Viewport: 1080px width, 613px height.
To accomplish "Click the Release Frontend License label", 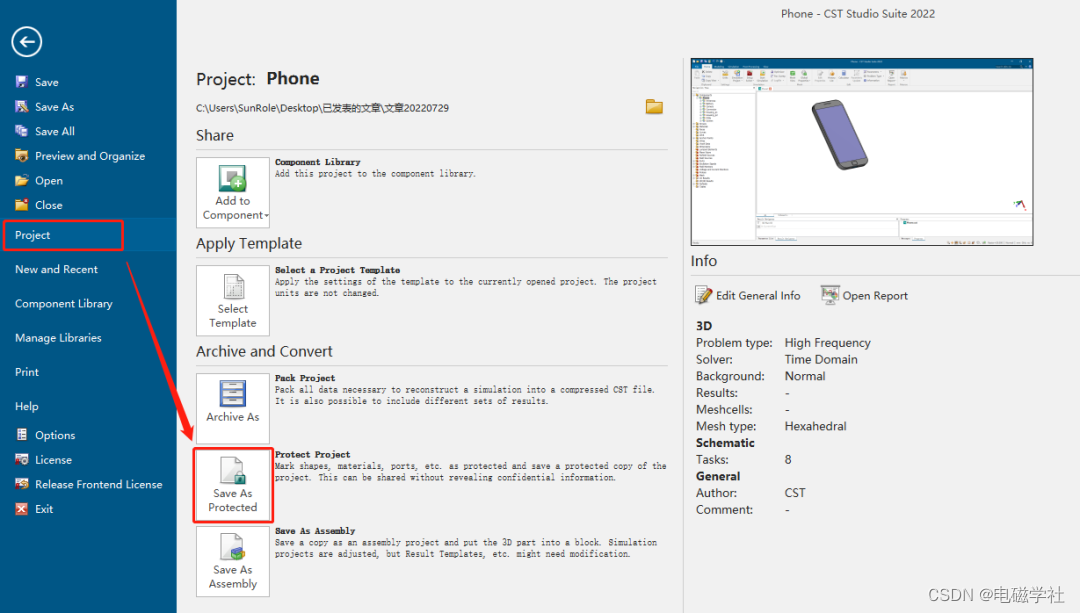I will coord(99,484).
